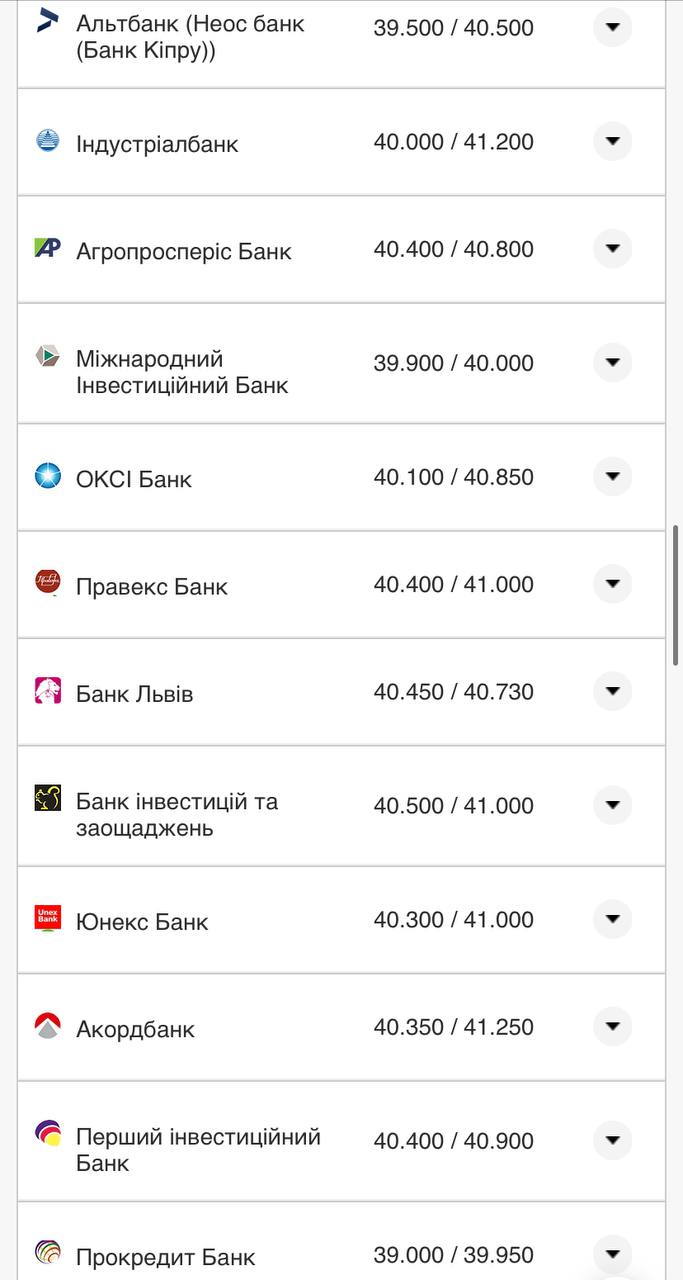
Task: Click the Індустріалбанк logo icon
Action: point(48,140)
